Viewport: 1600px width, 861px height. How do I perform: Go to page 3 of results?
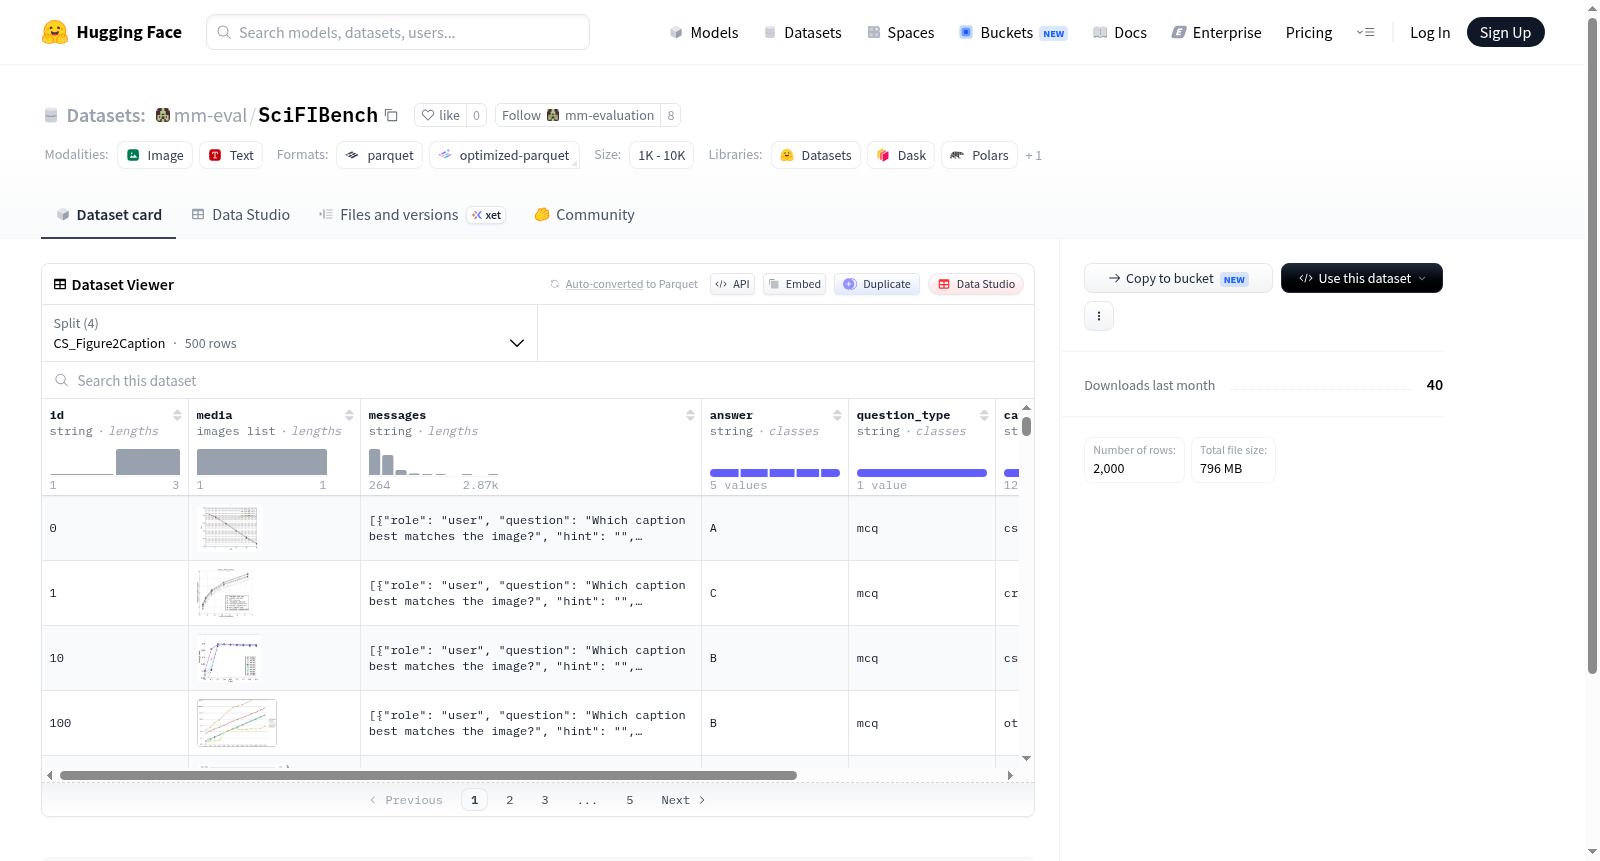tap(545, 800)
